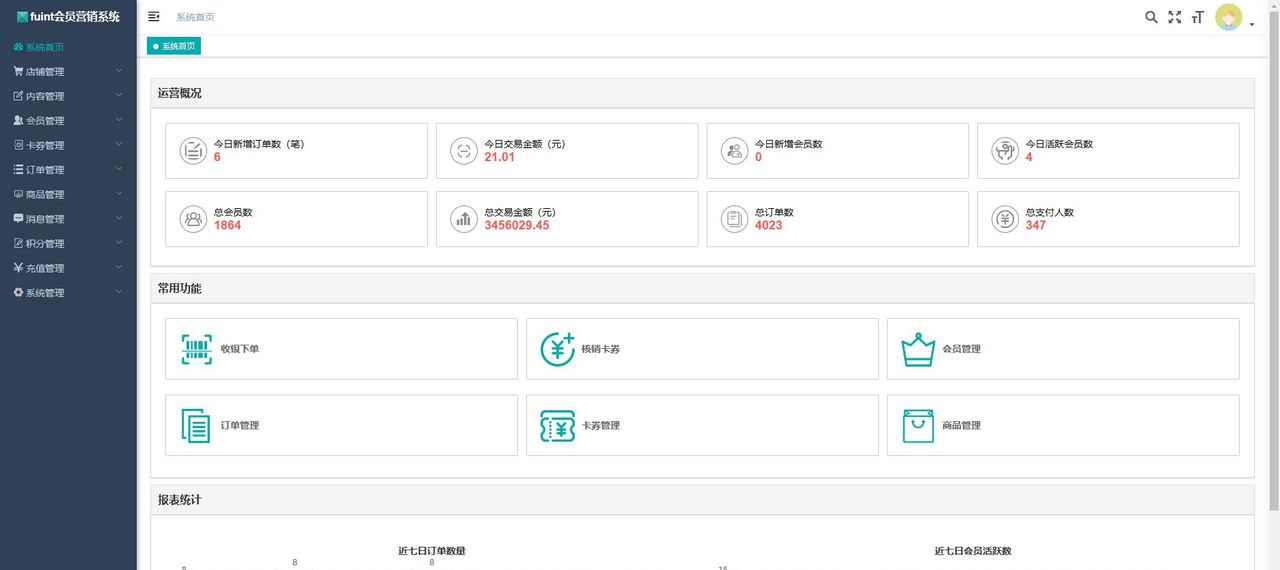The height and width of the screenshot is (570, 1280).
Task: Open 收银下单 shortcut label
Action: click(x=240, y=349)
